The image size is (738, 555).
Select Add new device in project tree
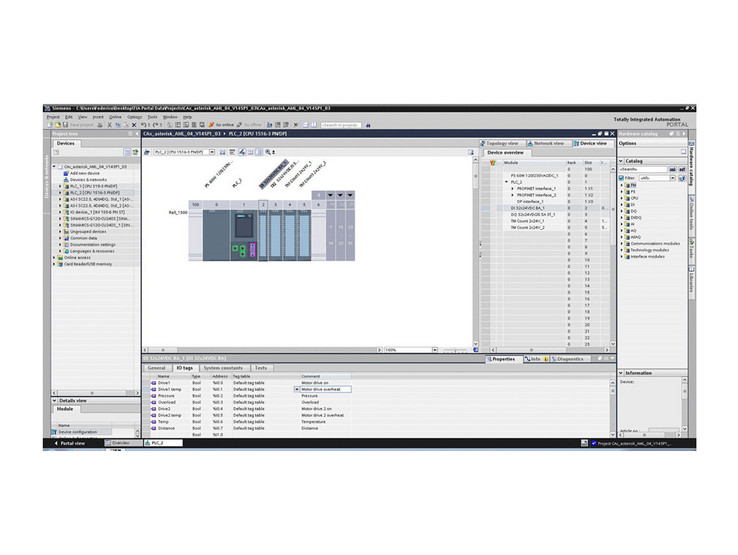tap(85, 173)
